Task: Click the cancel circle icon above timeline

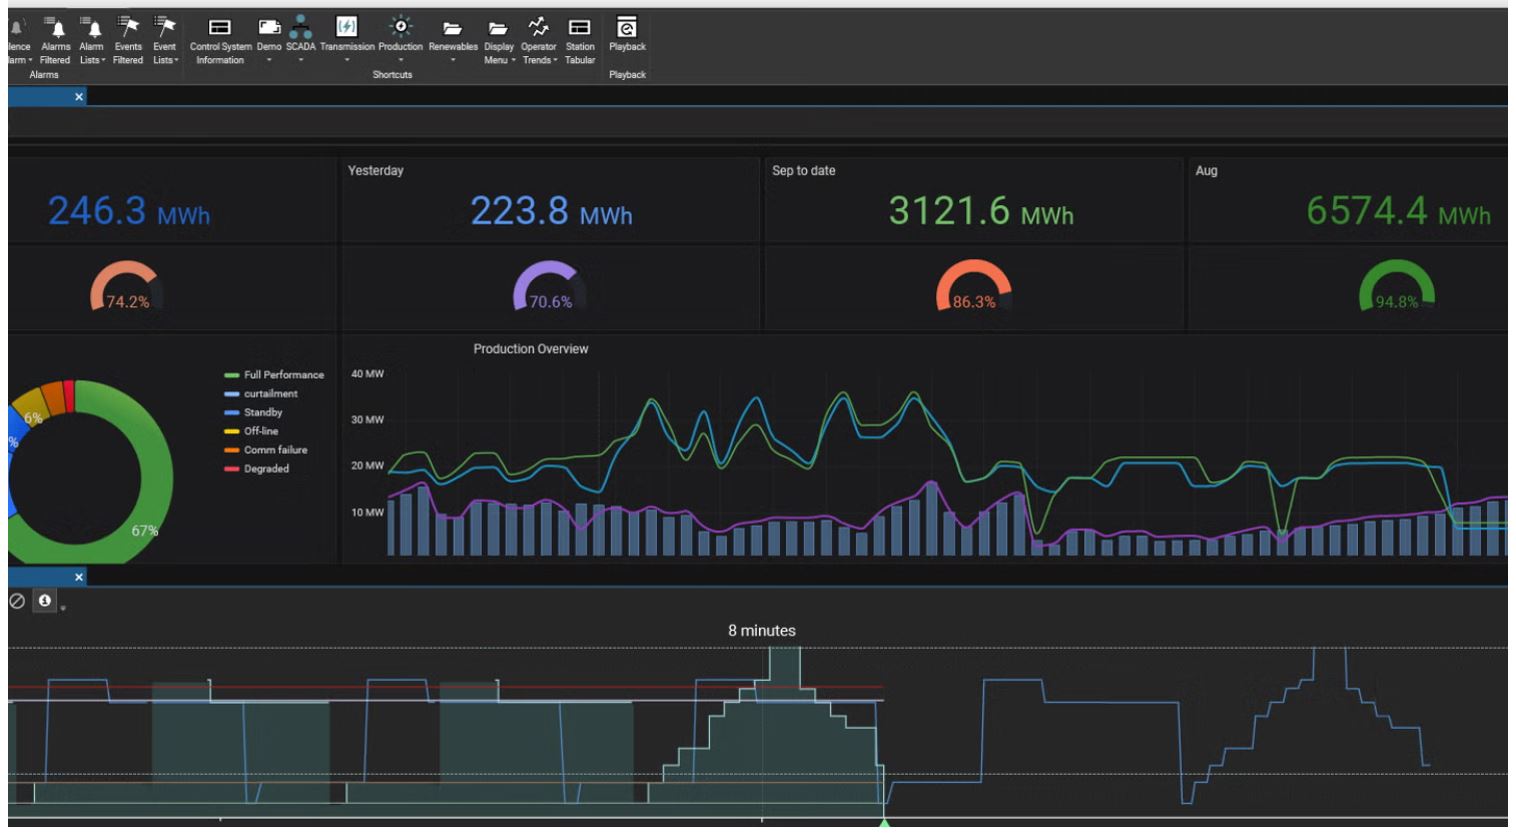Action: point(17,601)
